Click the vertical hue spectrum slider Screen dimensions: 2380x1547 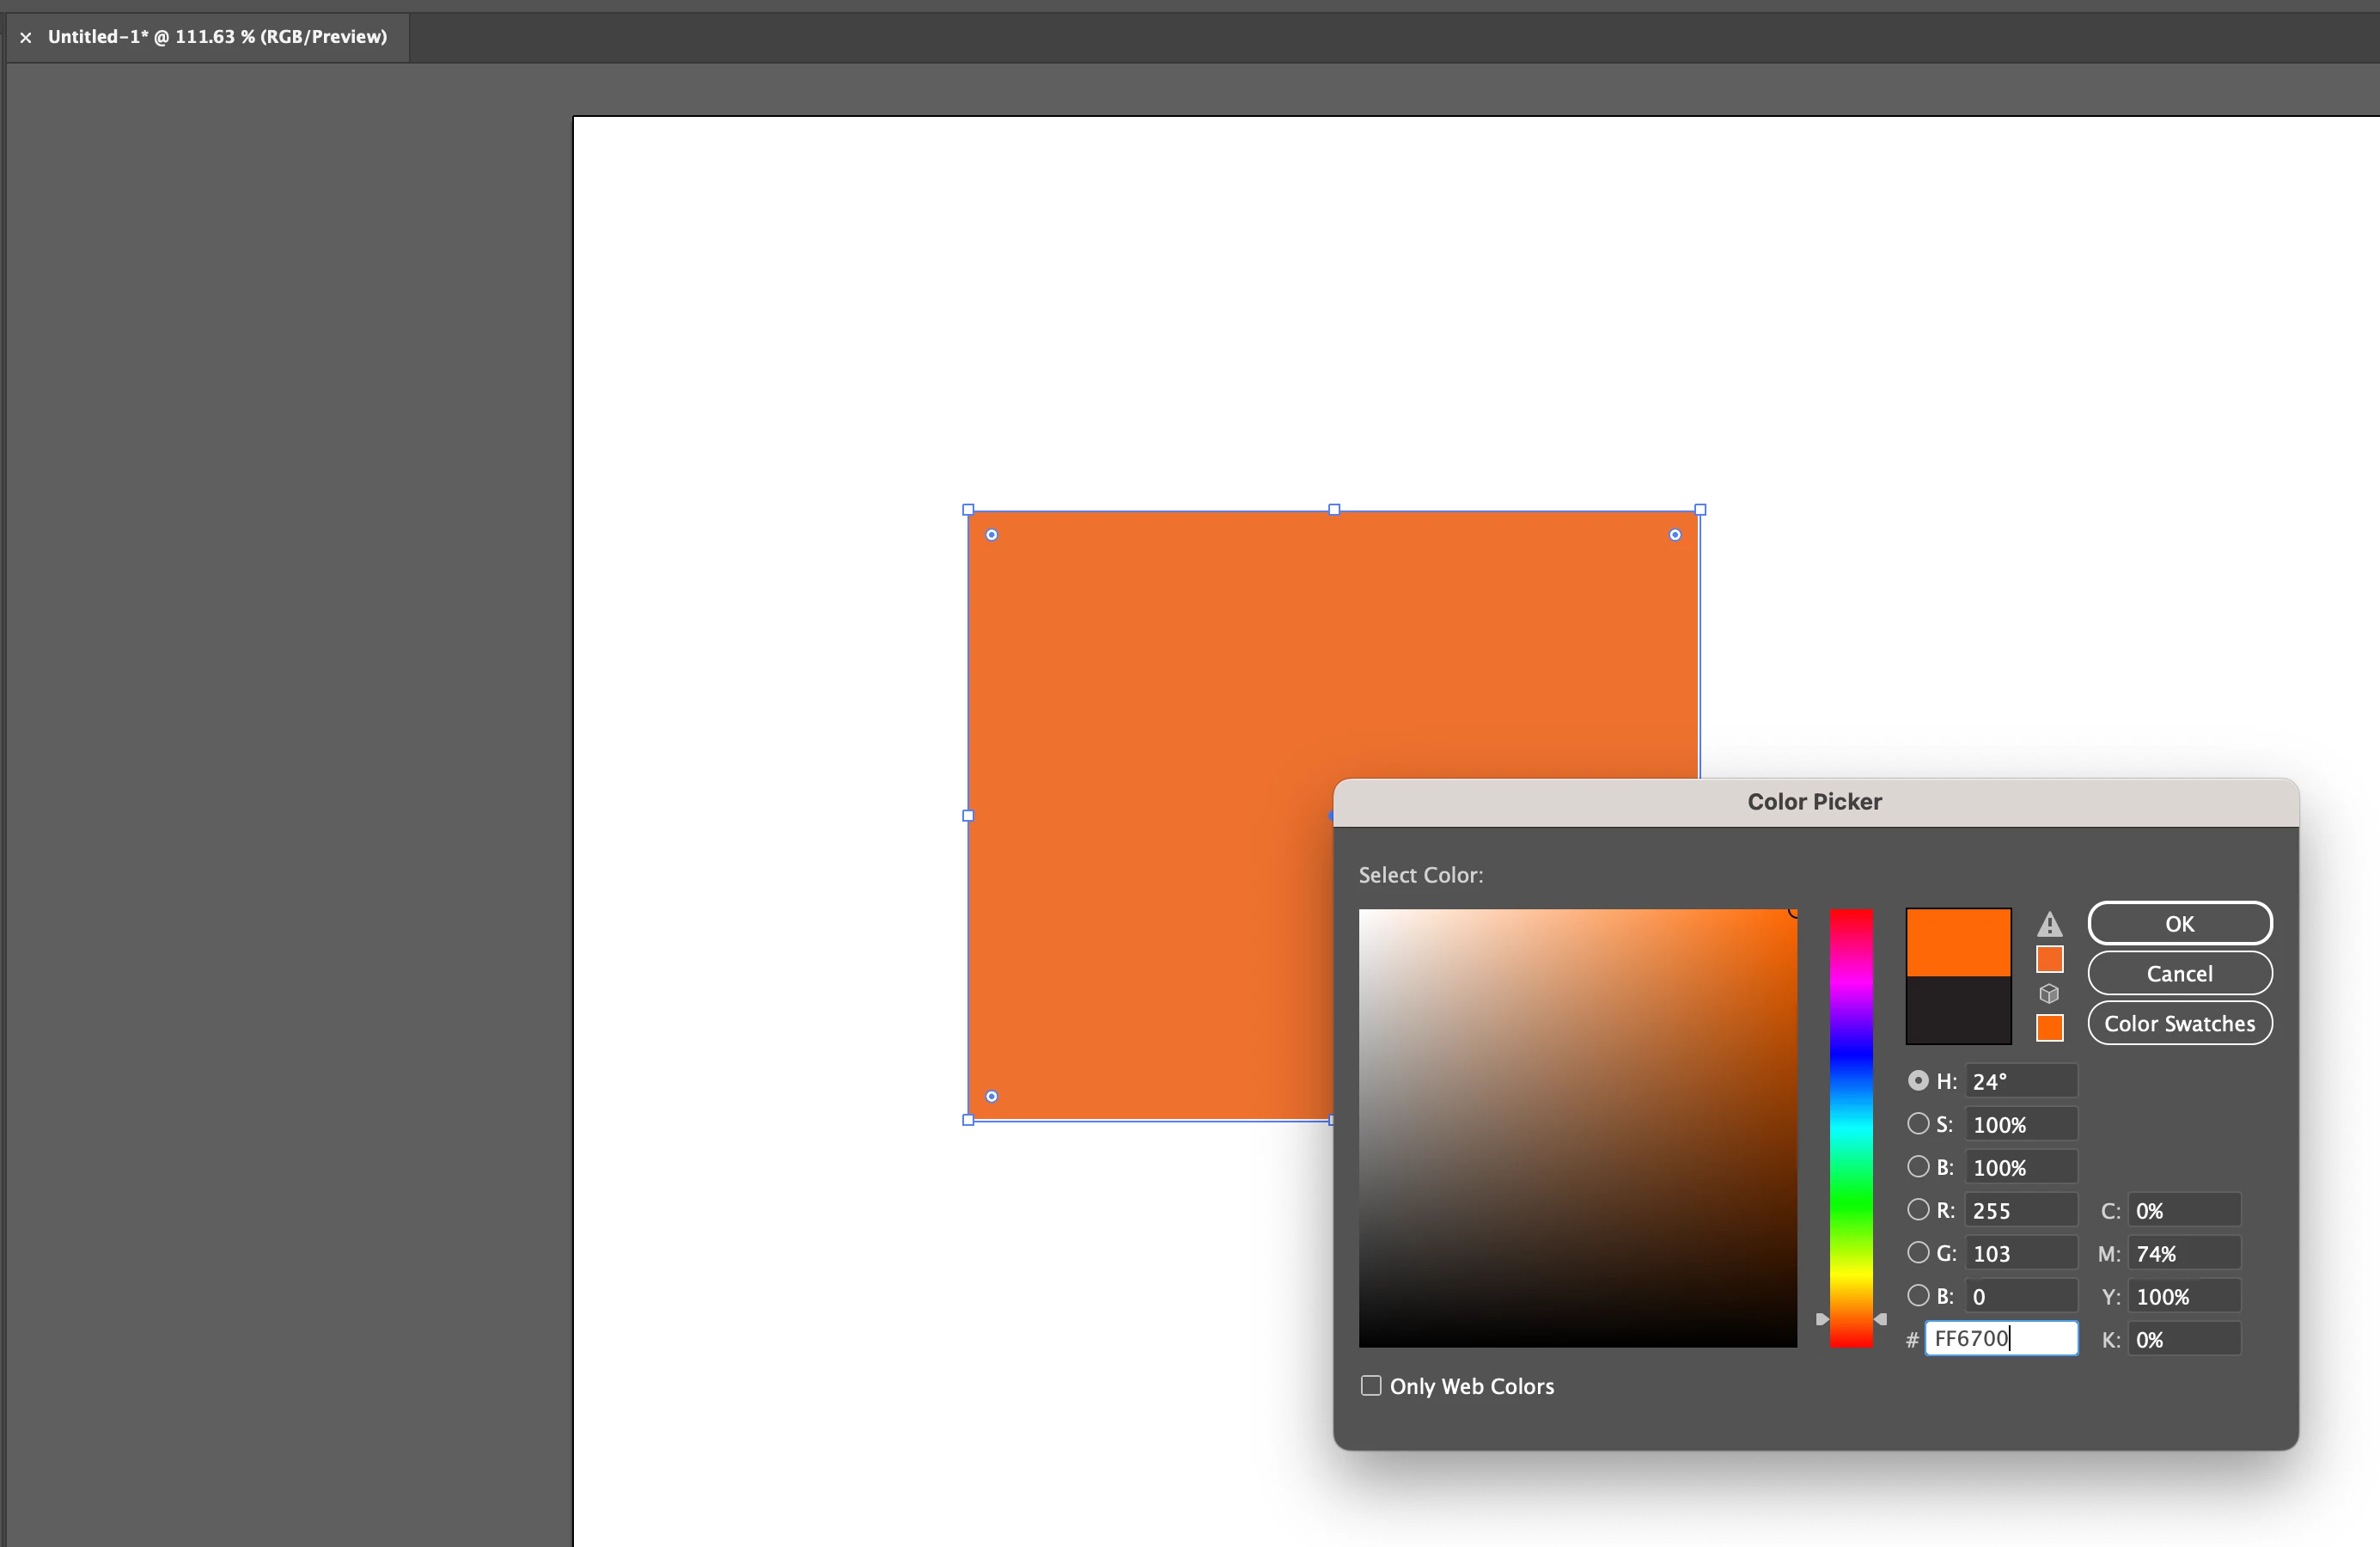tap(1851, 1128)
